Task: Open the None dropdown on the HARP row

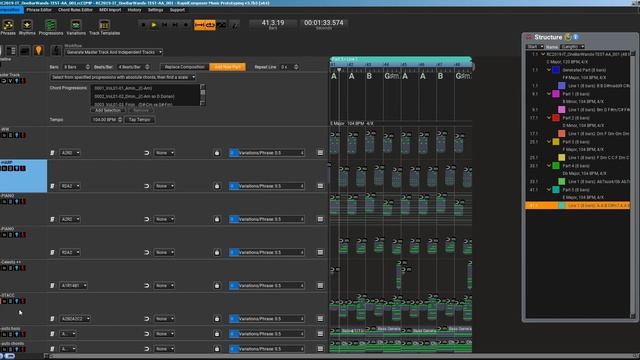Action: [164, 186]
